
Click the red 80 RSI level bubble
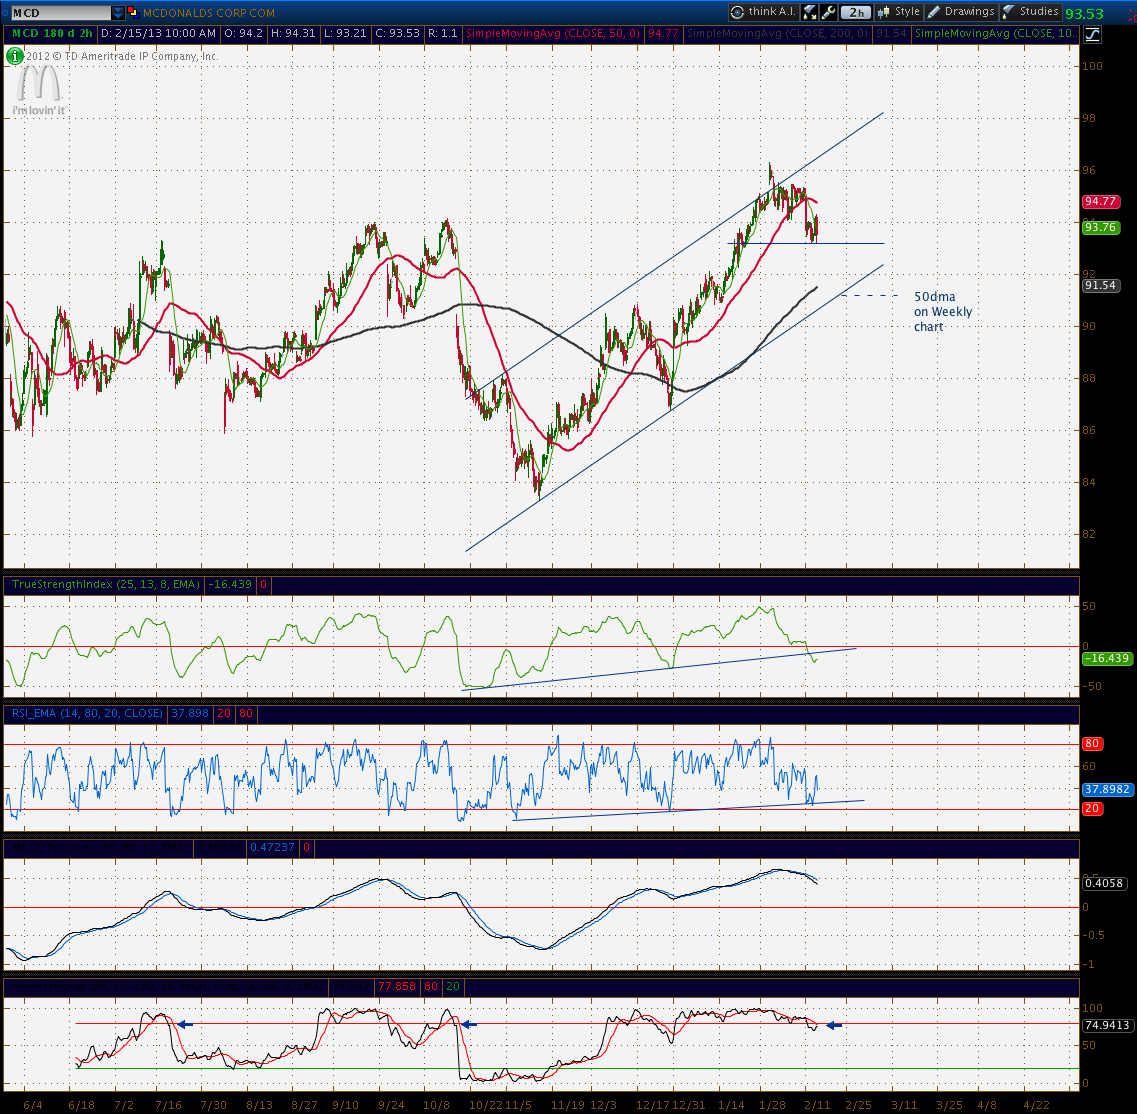coord(1092,743)
